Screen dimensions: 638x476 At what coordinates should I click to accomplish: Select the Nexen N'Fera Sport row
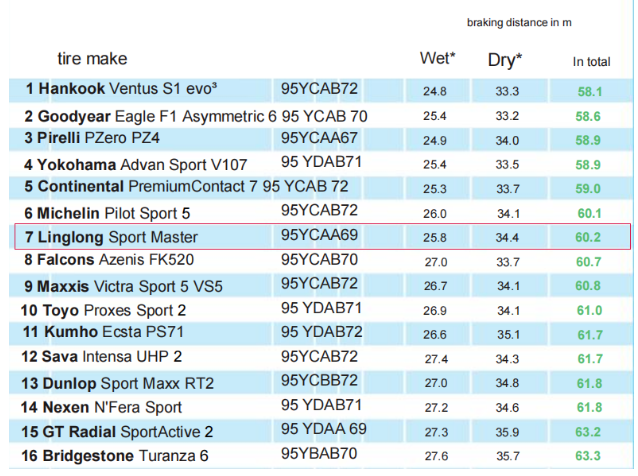[x=321, y=407]
